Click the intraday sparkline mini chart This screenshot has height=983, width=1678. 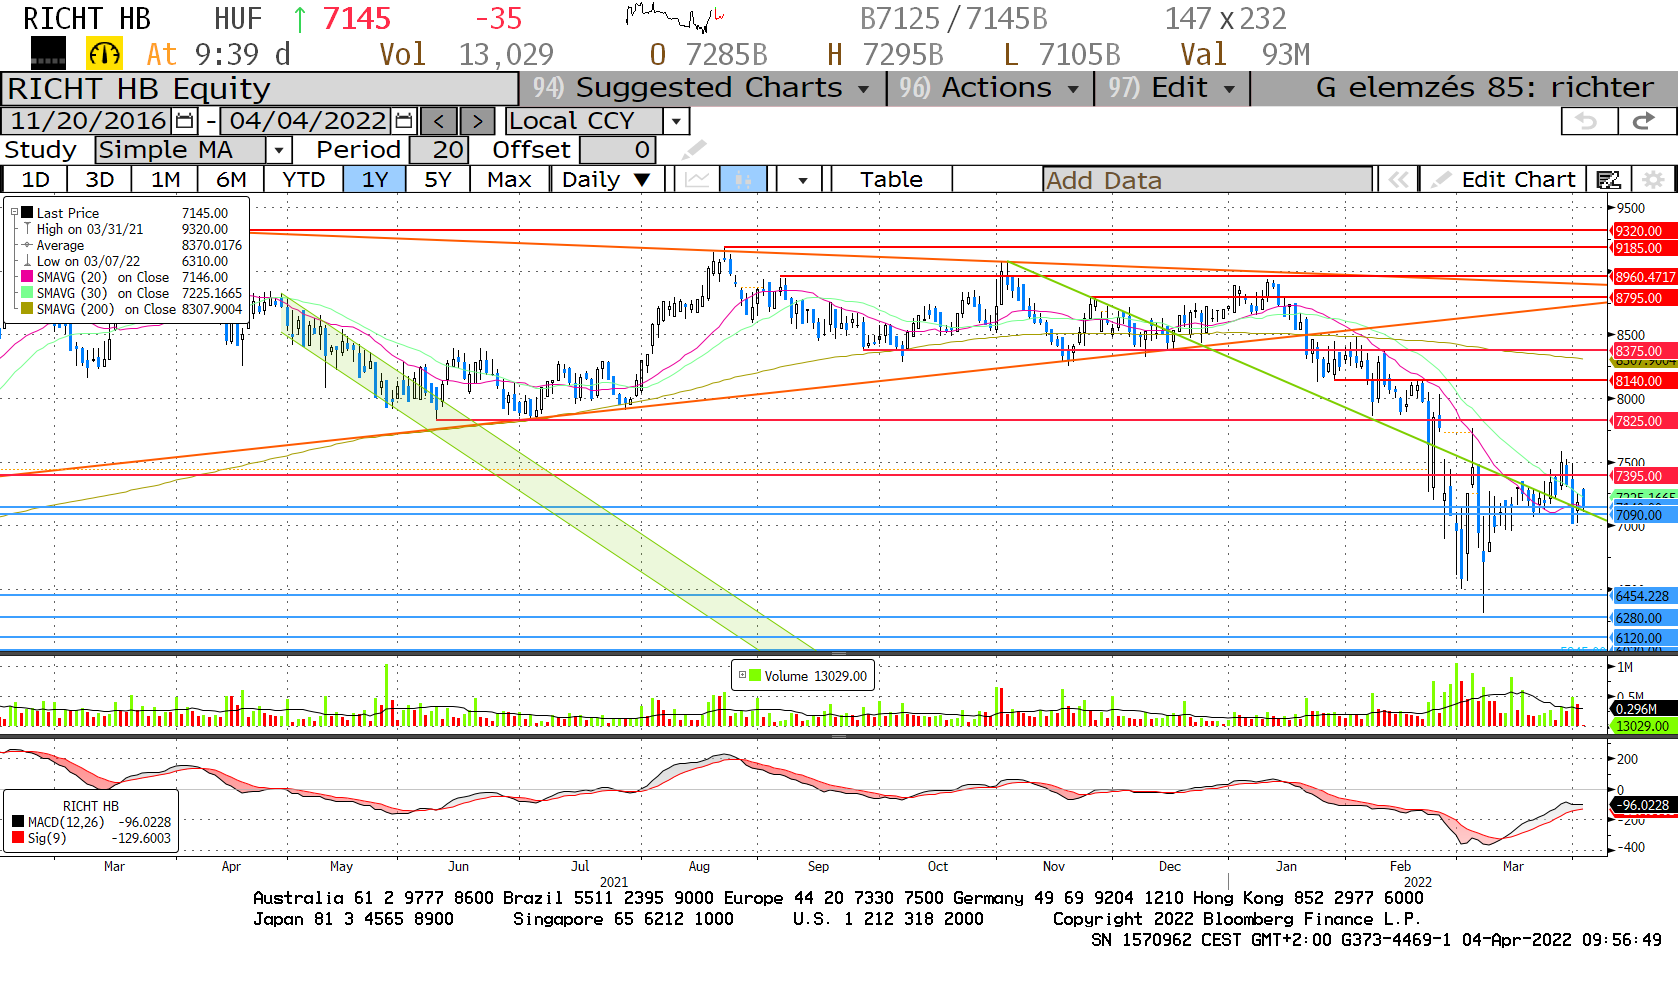[x=675, y=17]
